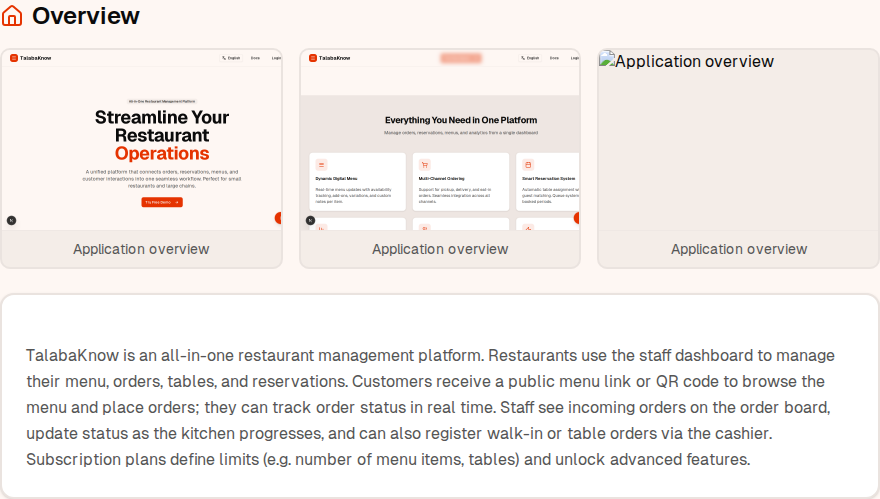This screenshot has height=499, width=880.
Task: Open the English language selector in the first screenshot
Action: (x=232, y=58)
